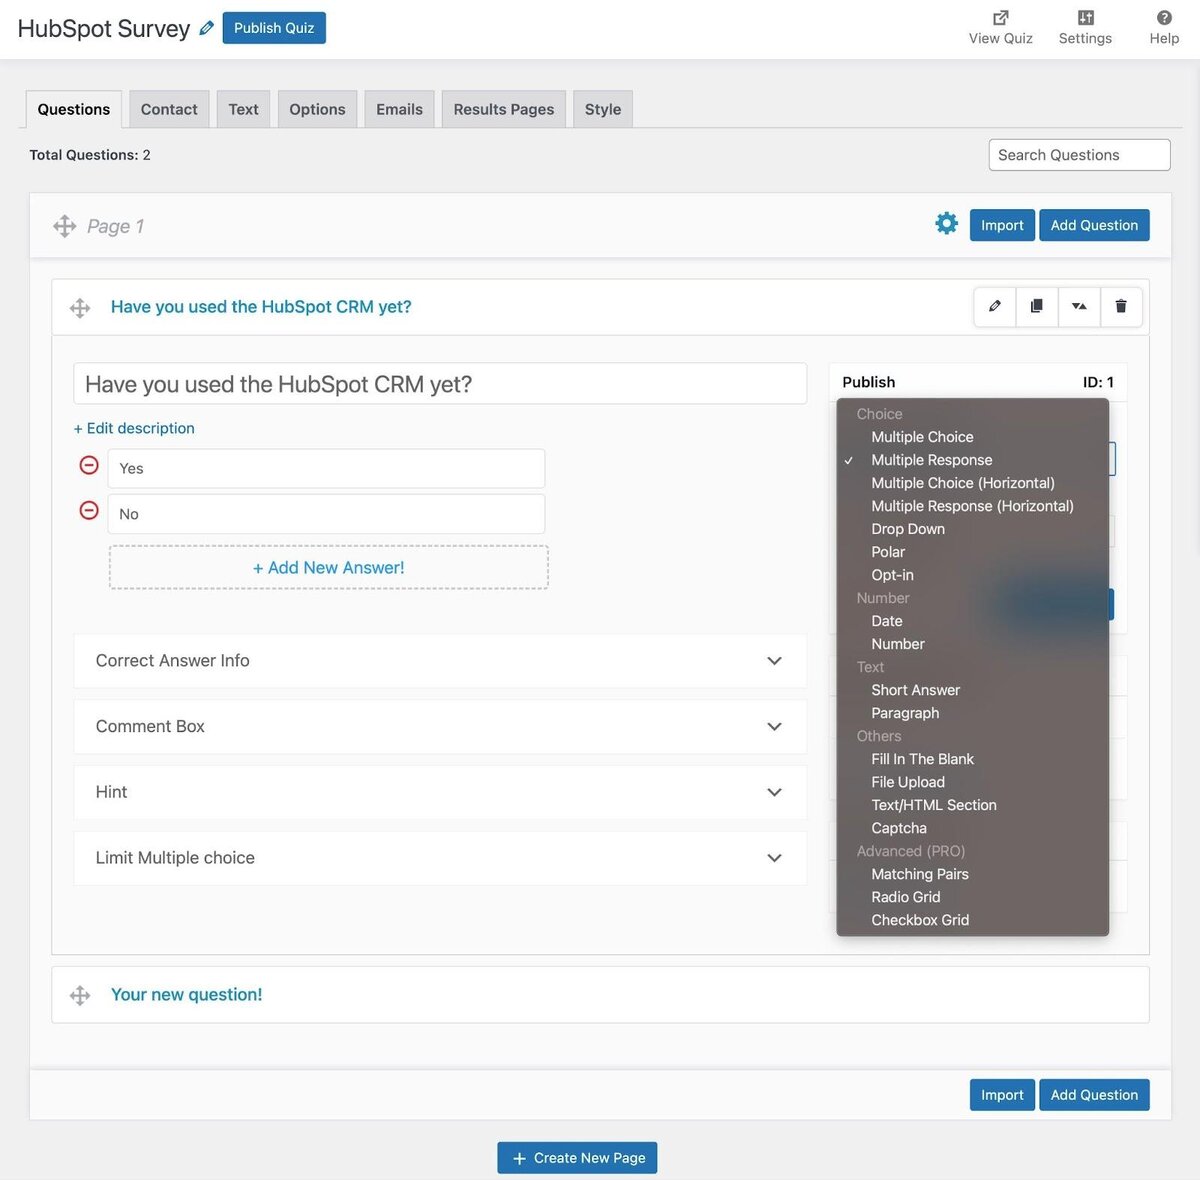Click + Edit description link
Viewport: 1200px width, 1180px height.
pos(134,428)
